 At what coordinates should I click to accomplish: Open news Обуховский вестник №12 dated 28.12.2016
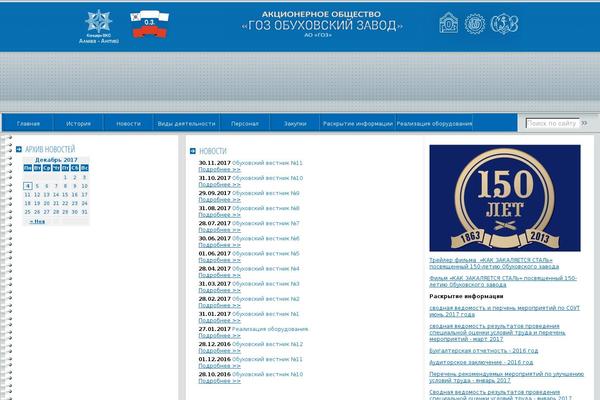click(267, 344)
